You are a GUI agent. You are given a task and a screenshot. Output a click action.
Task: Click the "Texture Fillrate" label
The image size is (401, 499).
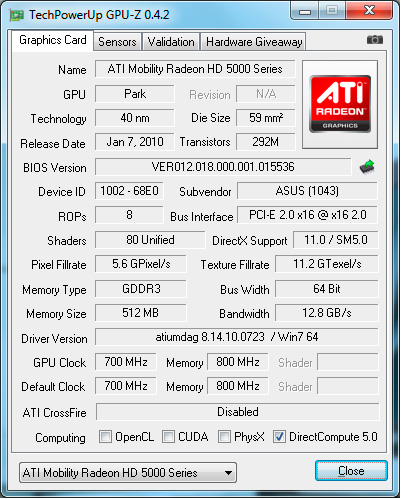pyautogui.click(x=235, y=265)
